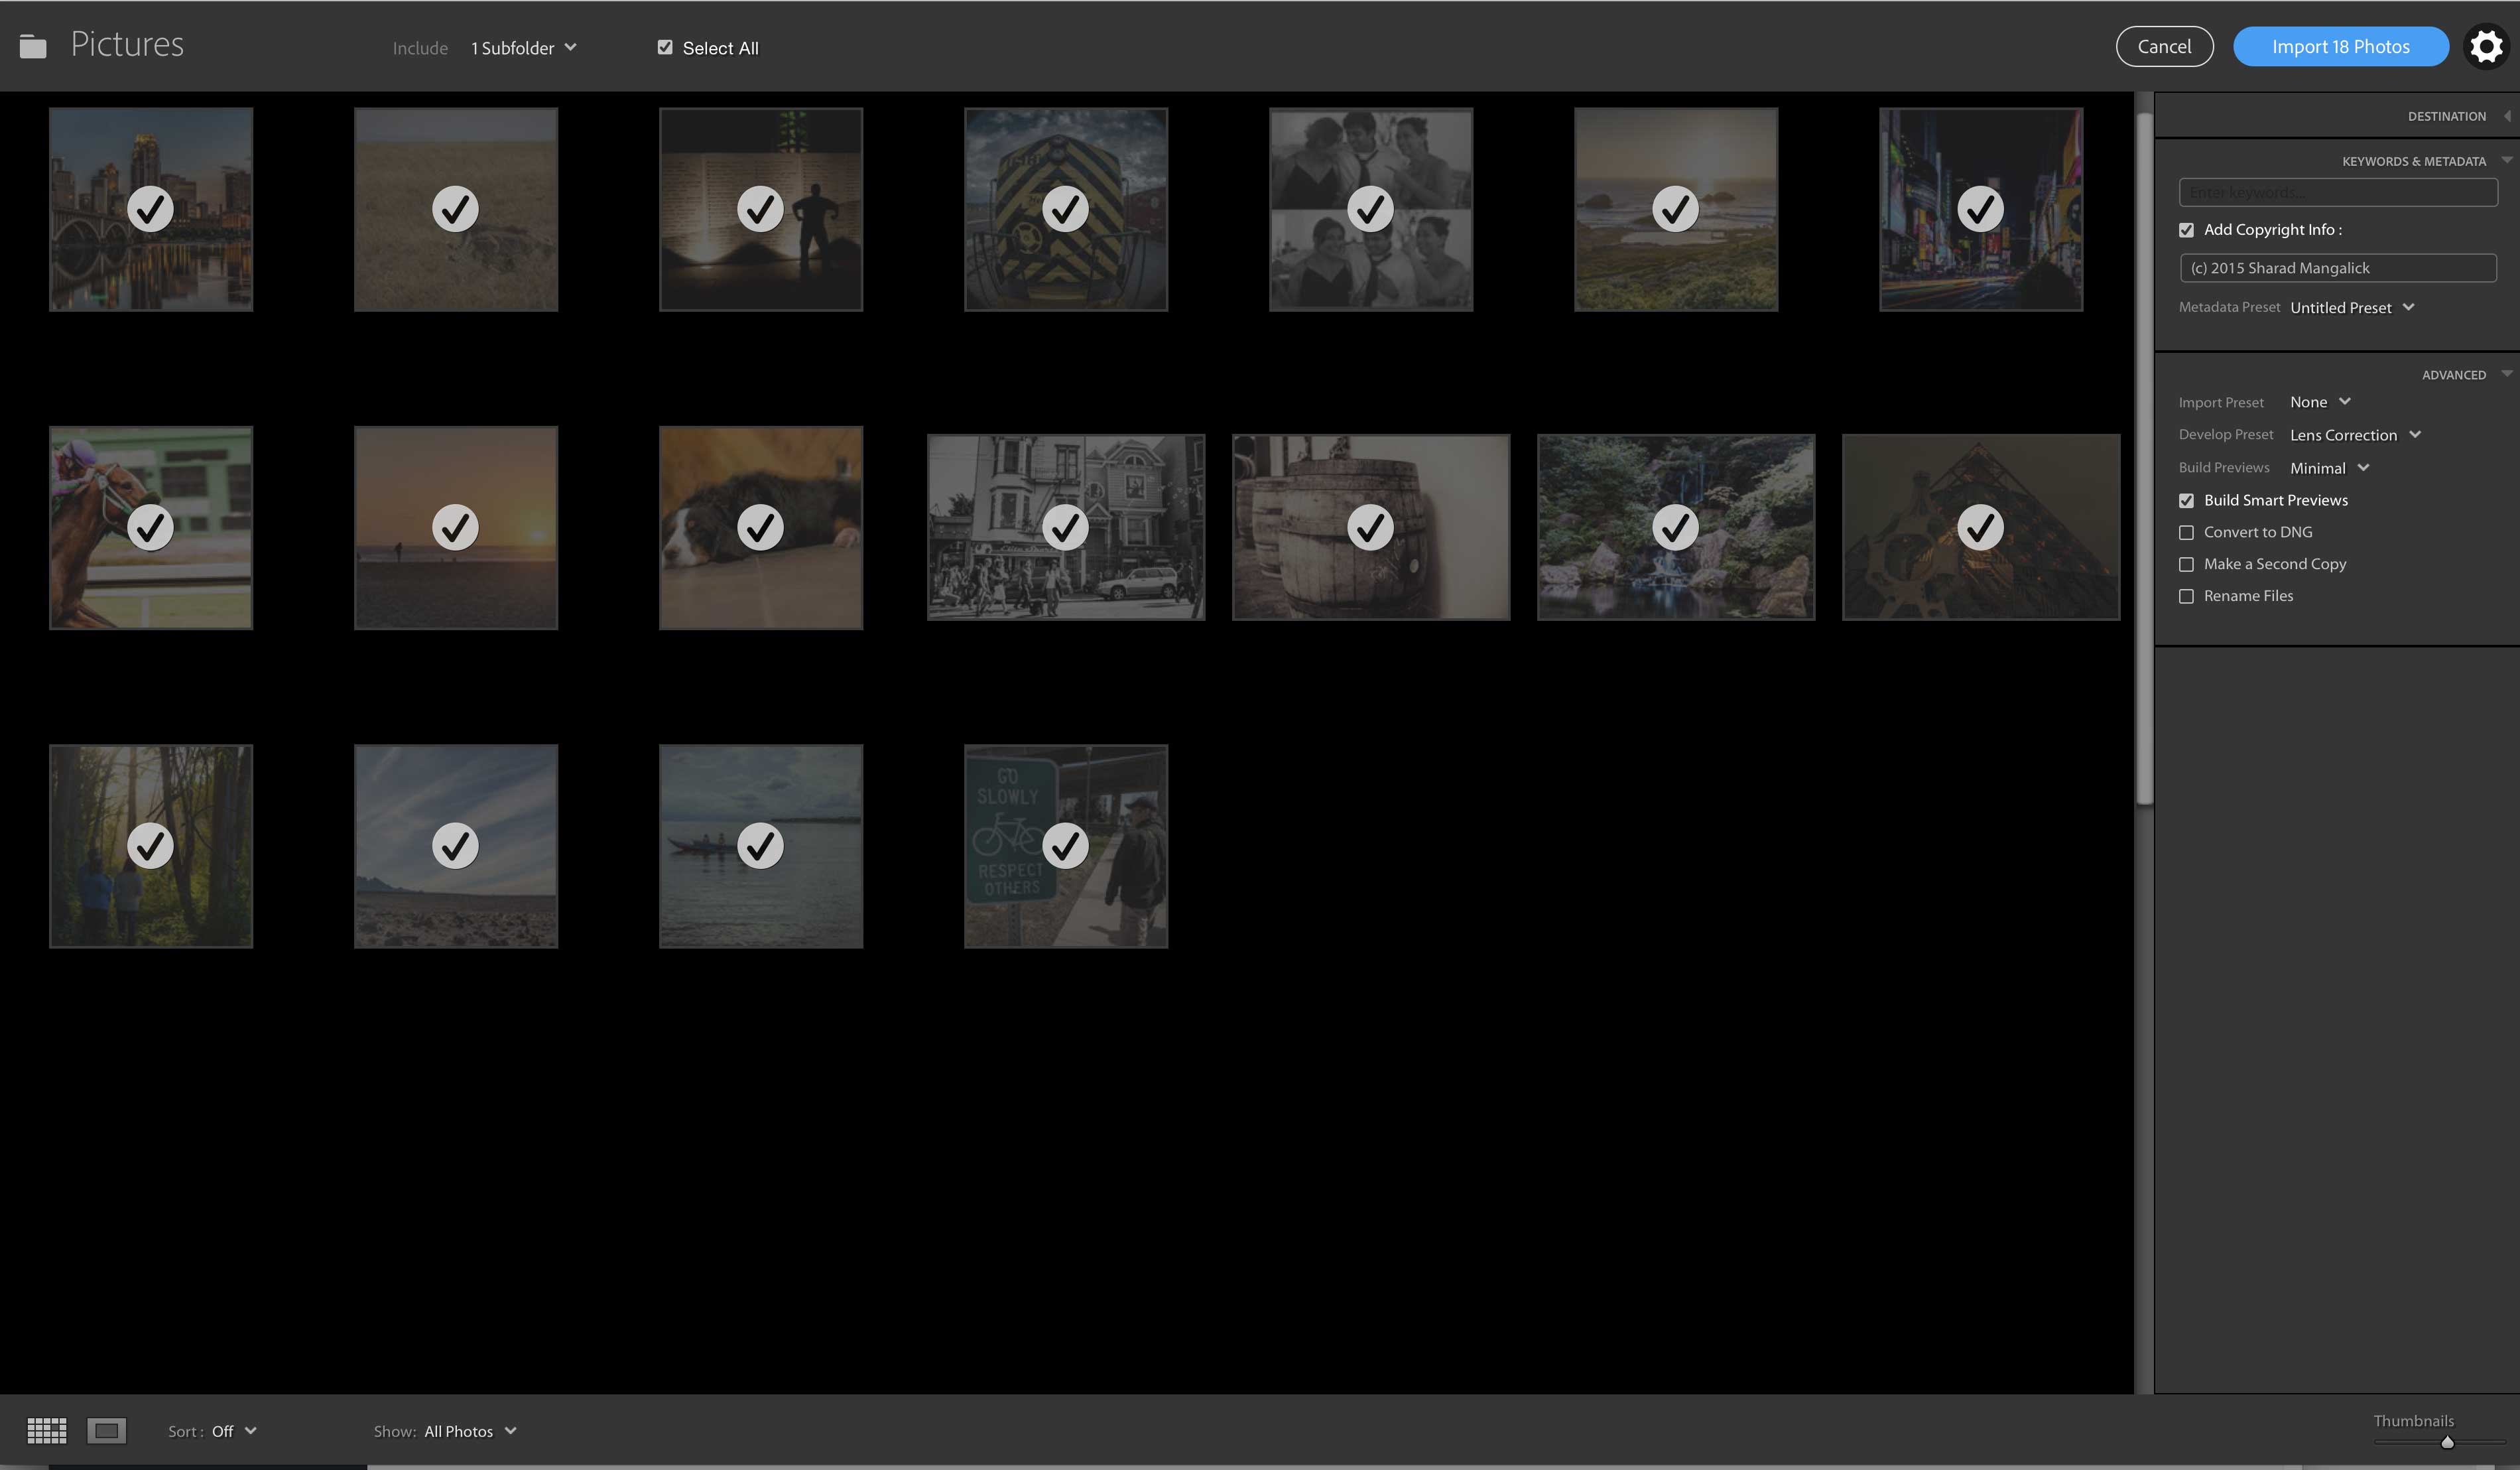Enable Convert to DNG option

(2186, 533)
